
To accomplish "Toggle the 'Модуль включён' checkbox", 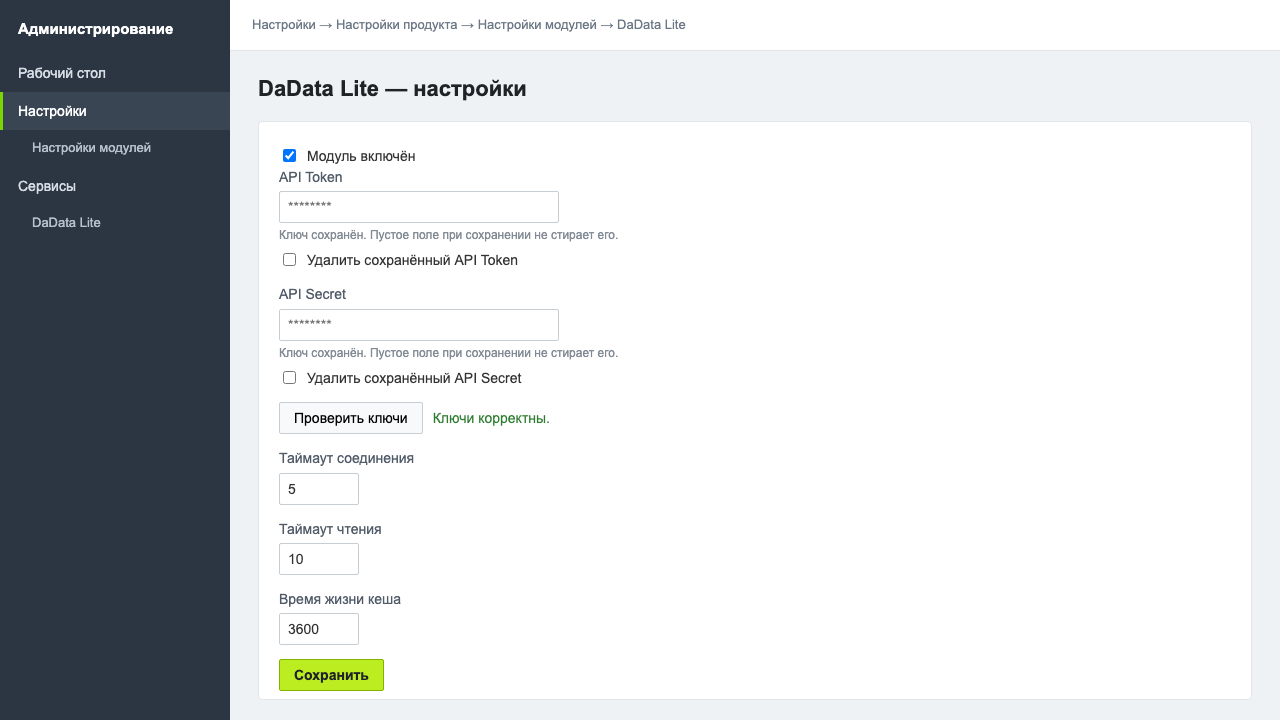I will tap(290, 156).
